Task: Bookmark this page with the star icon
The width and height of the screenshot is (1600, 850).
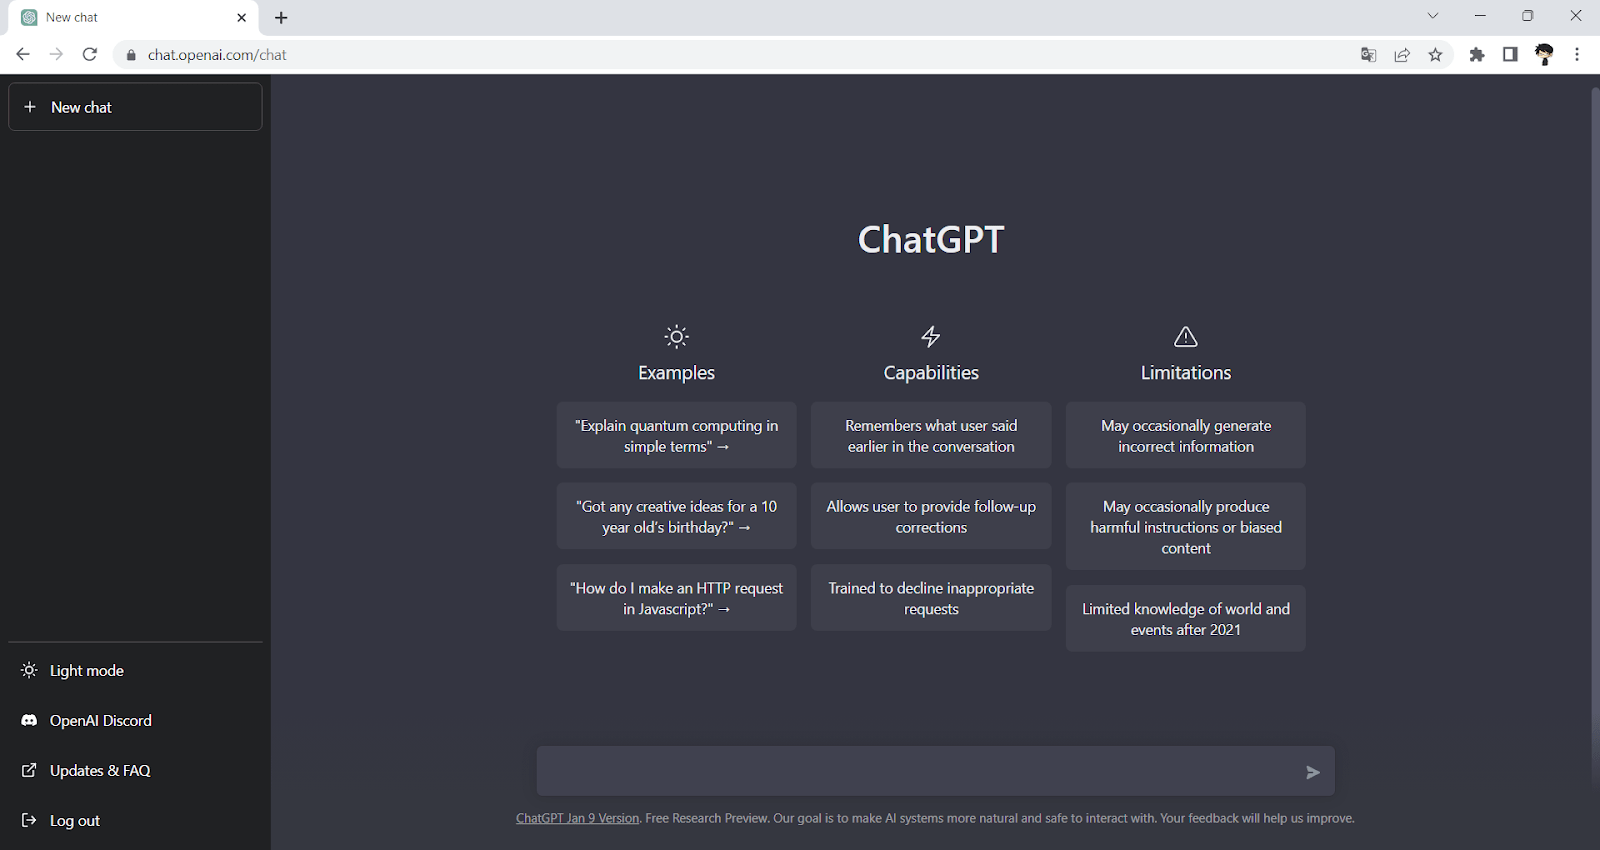Action: [x=1436, y=55]
